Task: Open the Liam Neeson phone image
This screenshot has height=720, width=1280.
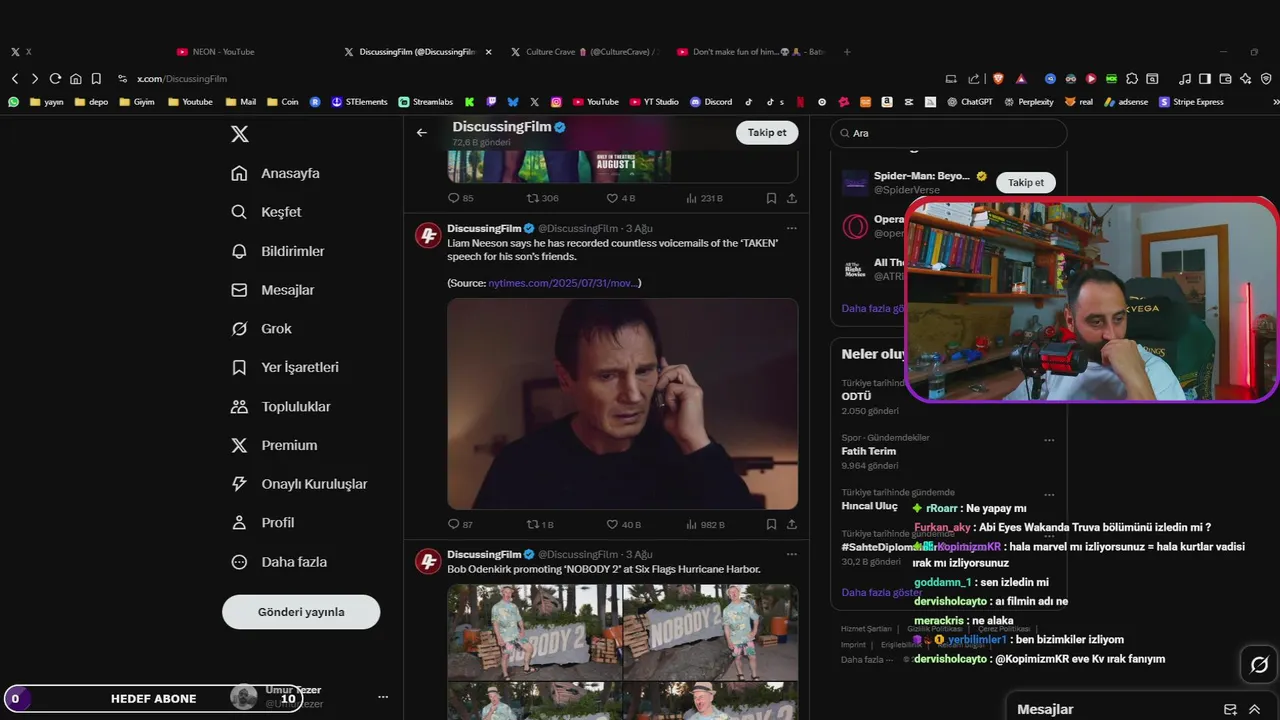Action: tap(622, 404)
